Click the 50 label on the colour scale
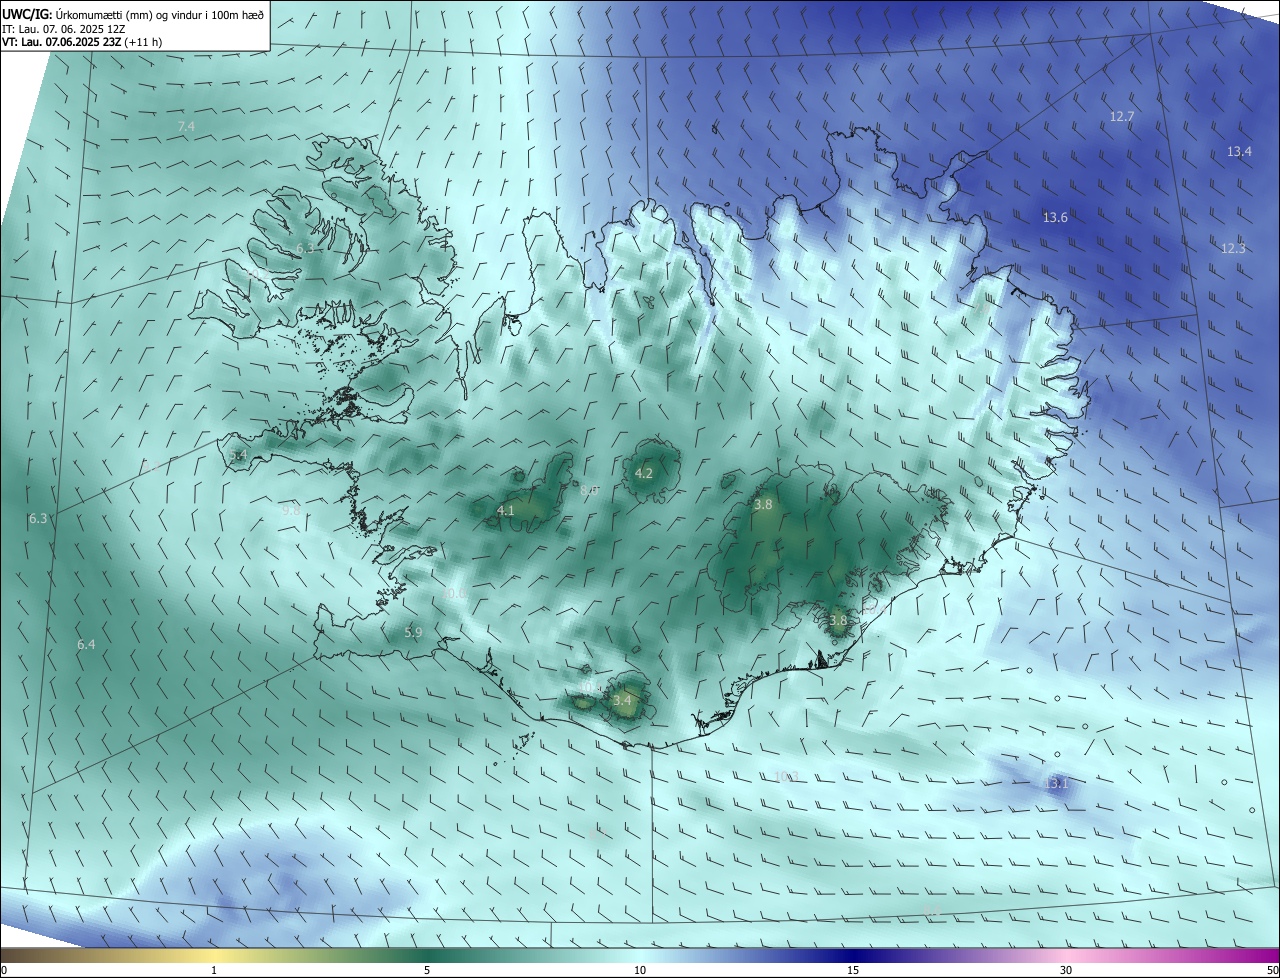This screenshot has width=1280, height=978. coord(1272,970)
